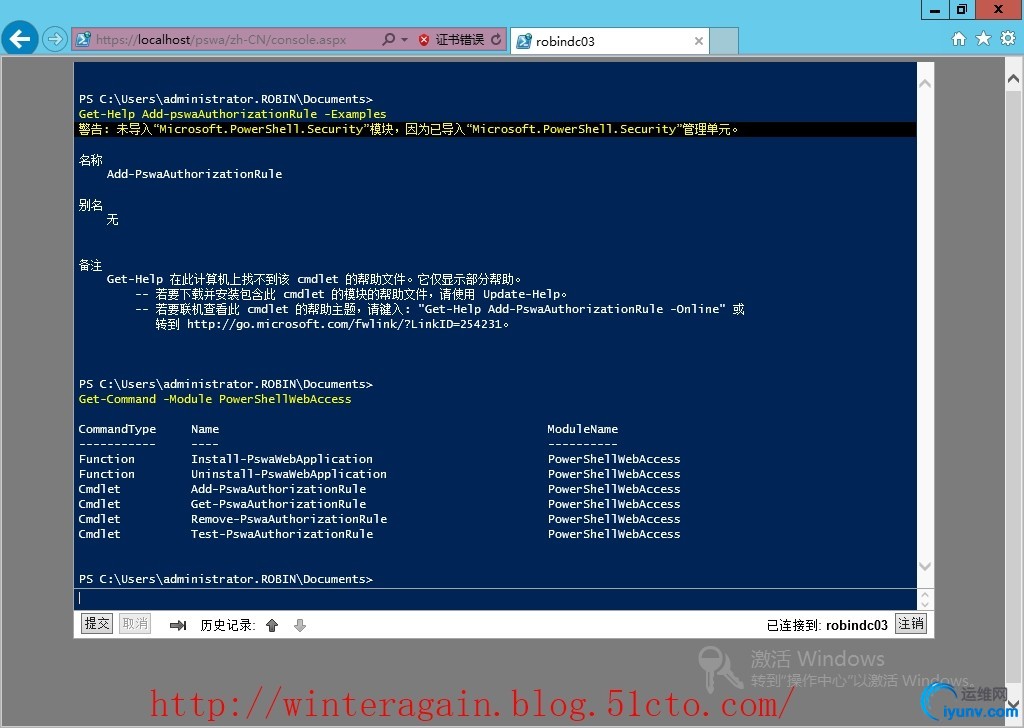The image size is (1024, 728).
Task: Click the go.microsoft.com fwlink URL text
Action: [x=345, y=324]
